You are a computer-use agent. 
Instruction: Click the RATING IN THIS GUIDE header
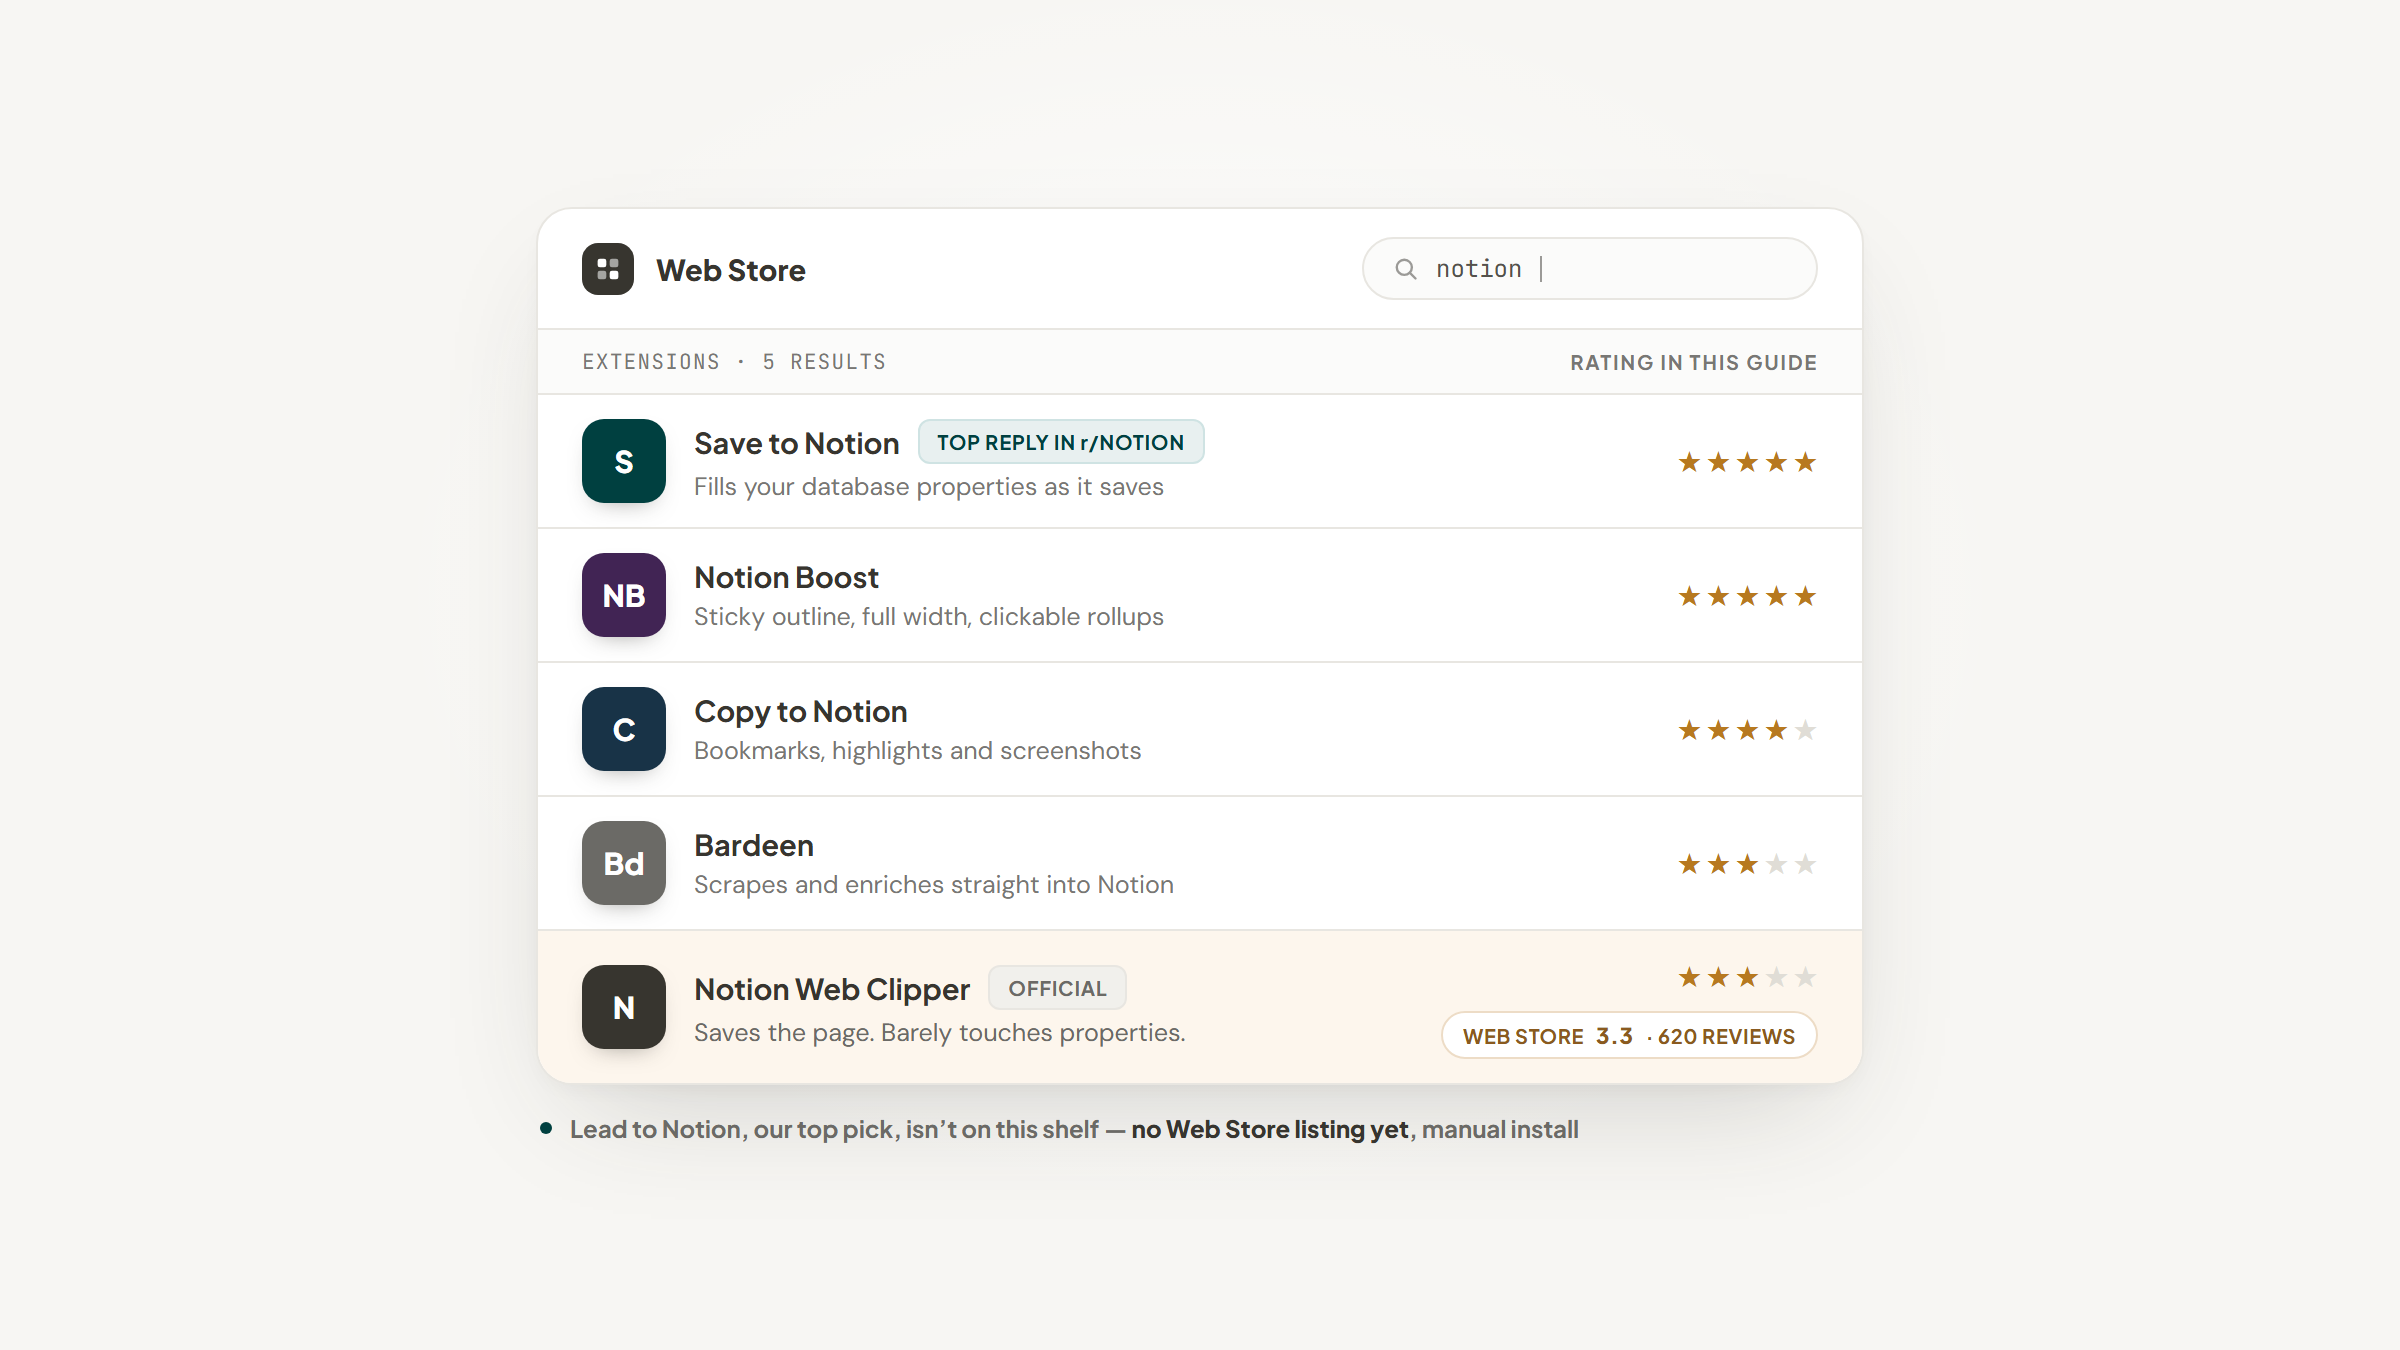click(x=1693, y=363)
